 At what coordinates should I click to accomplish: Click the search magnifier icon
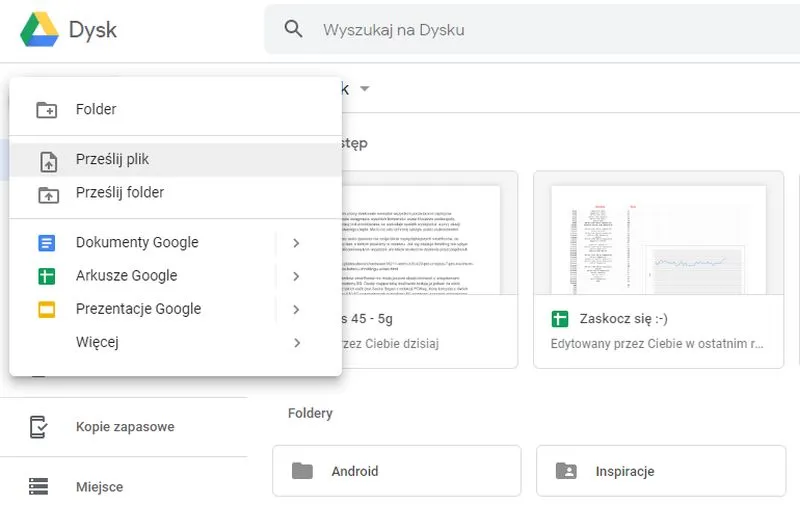point(293,29)
